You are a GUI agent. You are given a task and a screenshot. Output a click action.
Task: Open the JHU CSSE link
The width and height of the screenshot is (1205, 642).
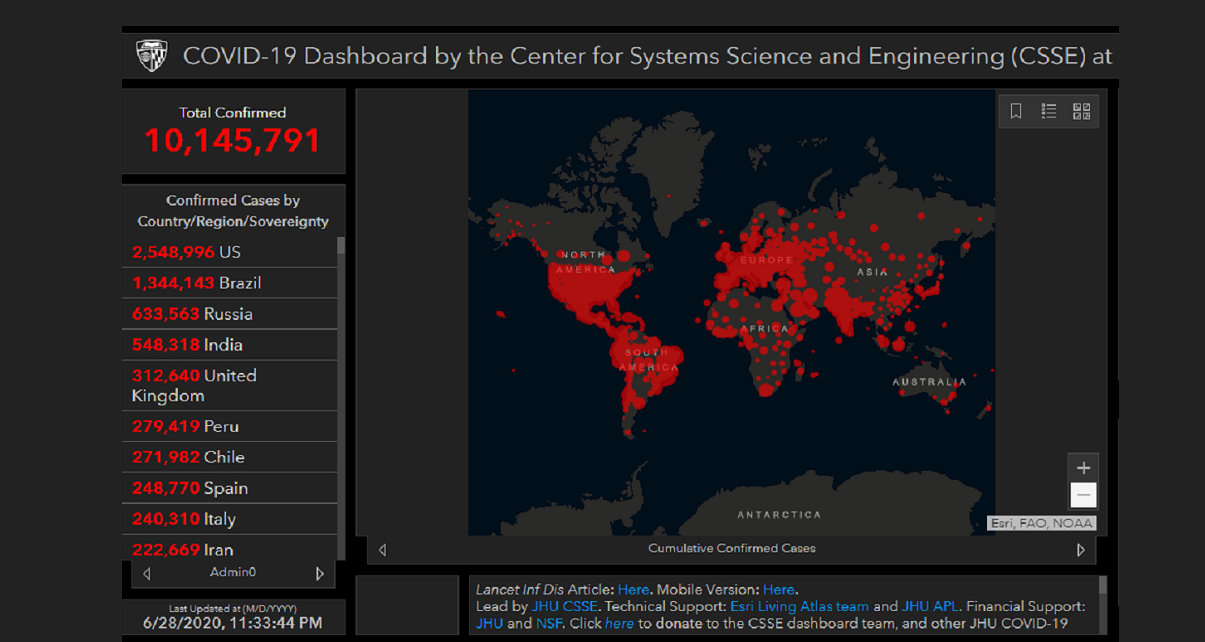[563, 606]
